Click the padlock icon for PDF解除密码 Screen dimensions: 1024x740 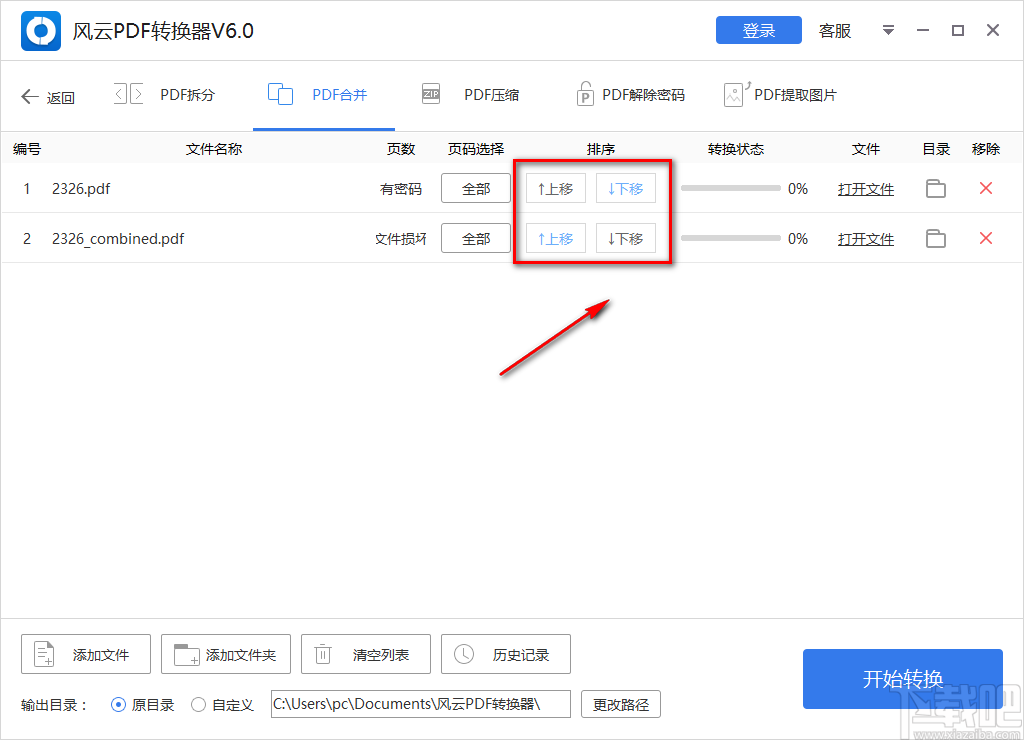coord(585,94)
